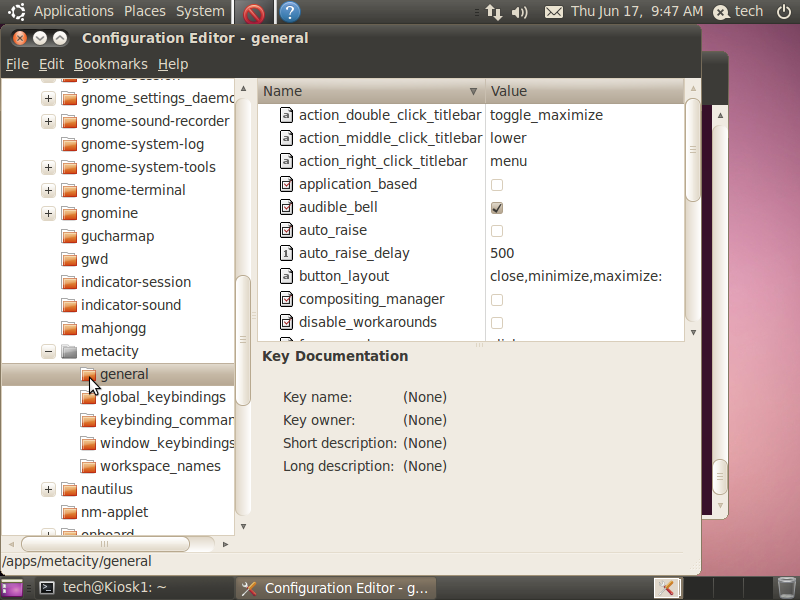The width and height of the screenshot is (800, 600).
Task: Open the File menu
Action: [x=17, y=64]
